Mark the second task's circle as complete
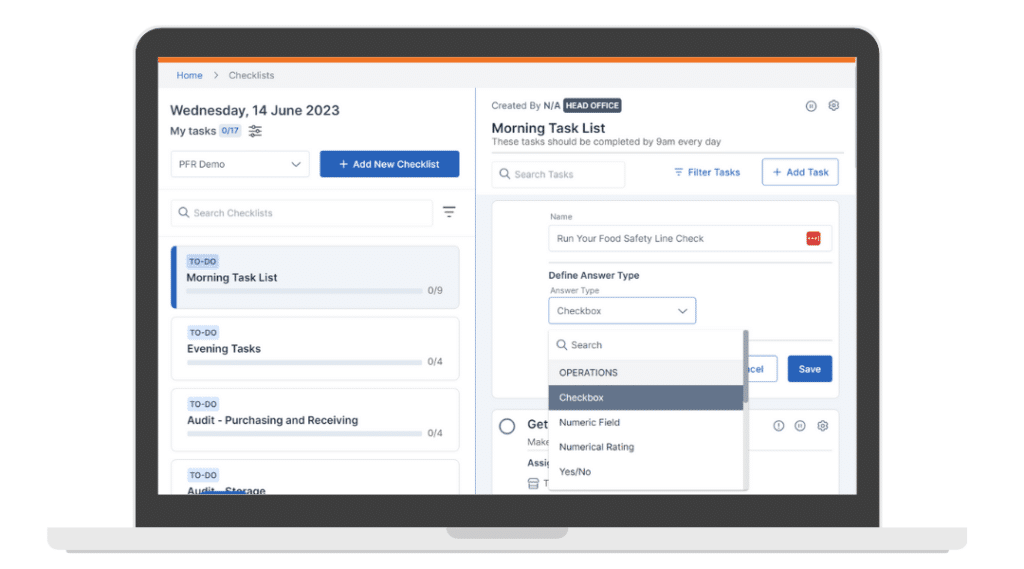Image resolution: width=1024 pixels, height=569 pixels. click(507, 426)
